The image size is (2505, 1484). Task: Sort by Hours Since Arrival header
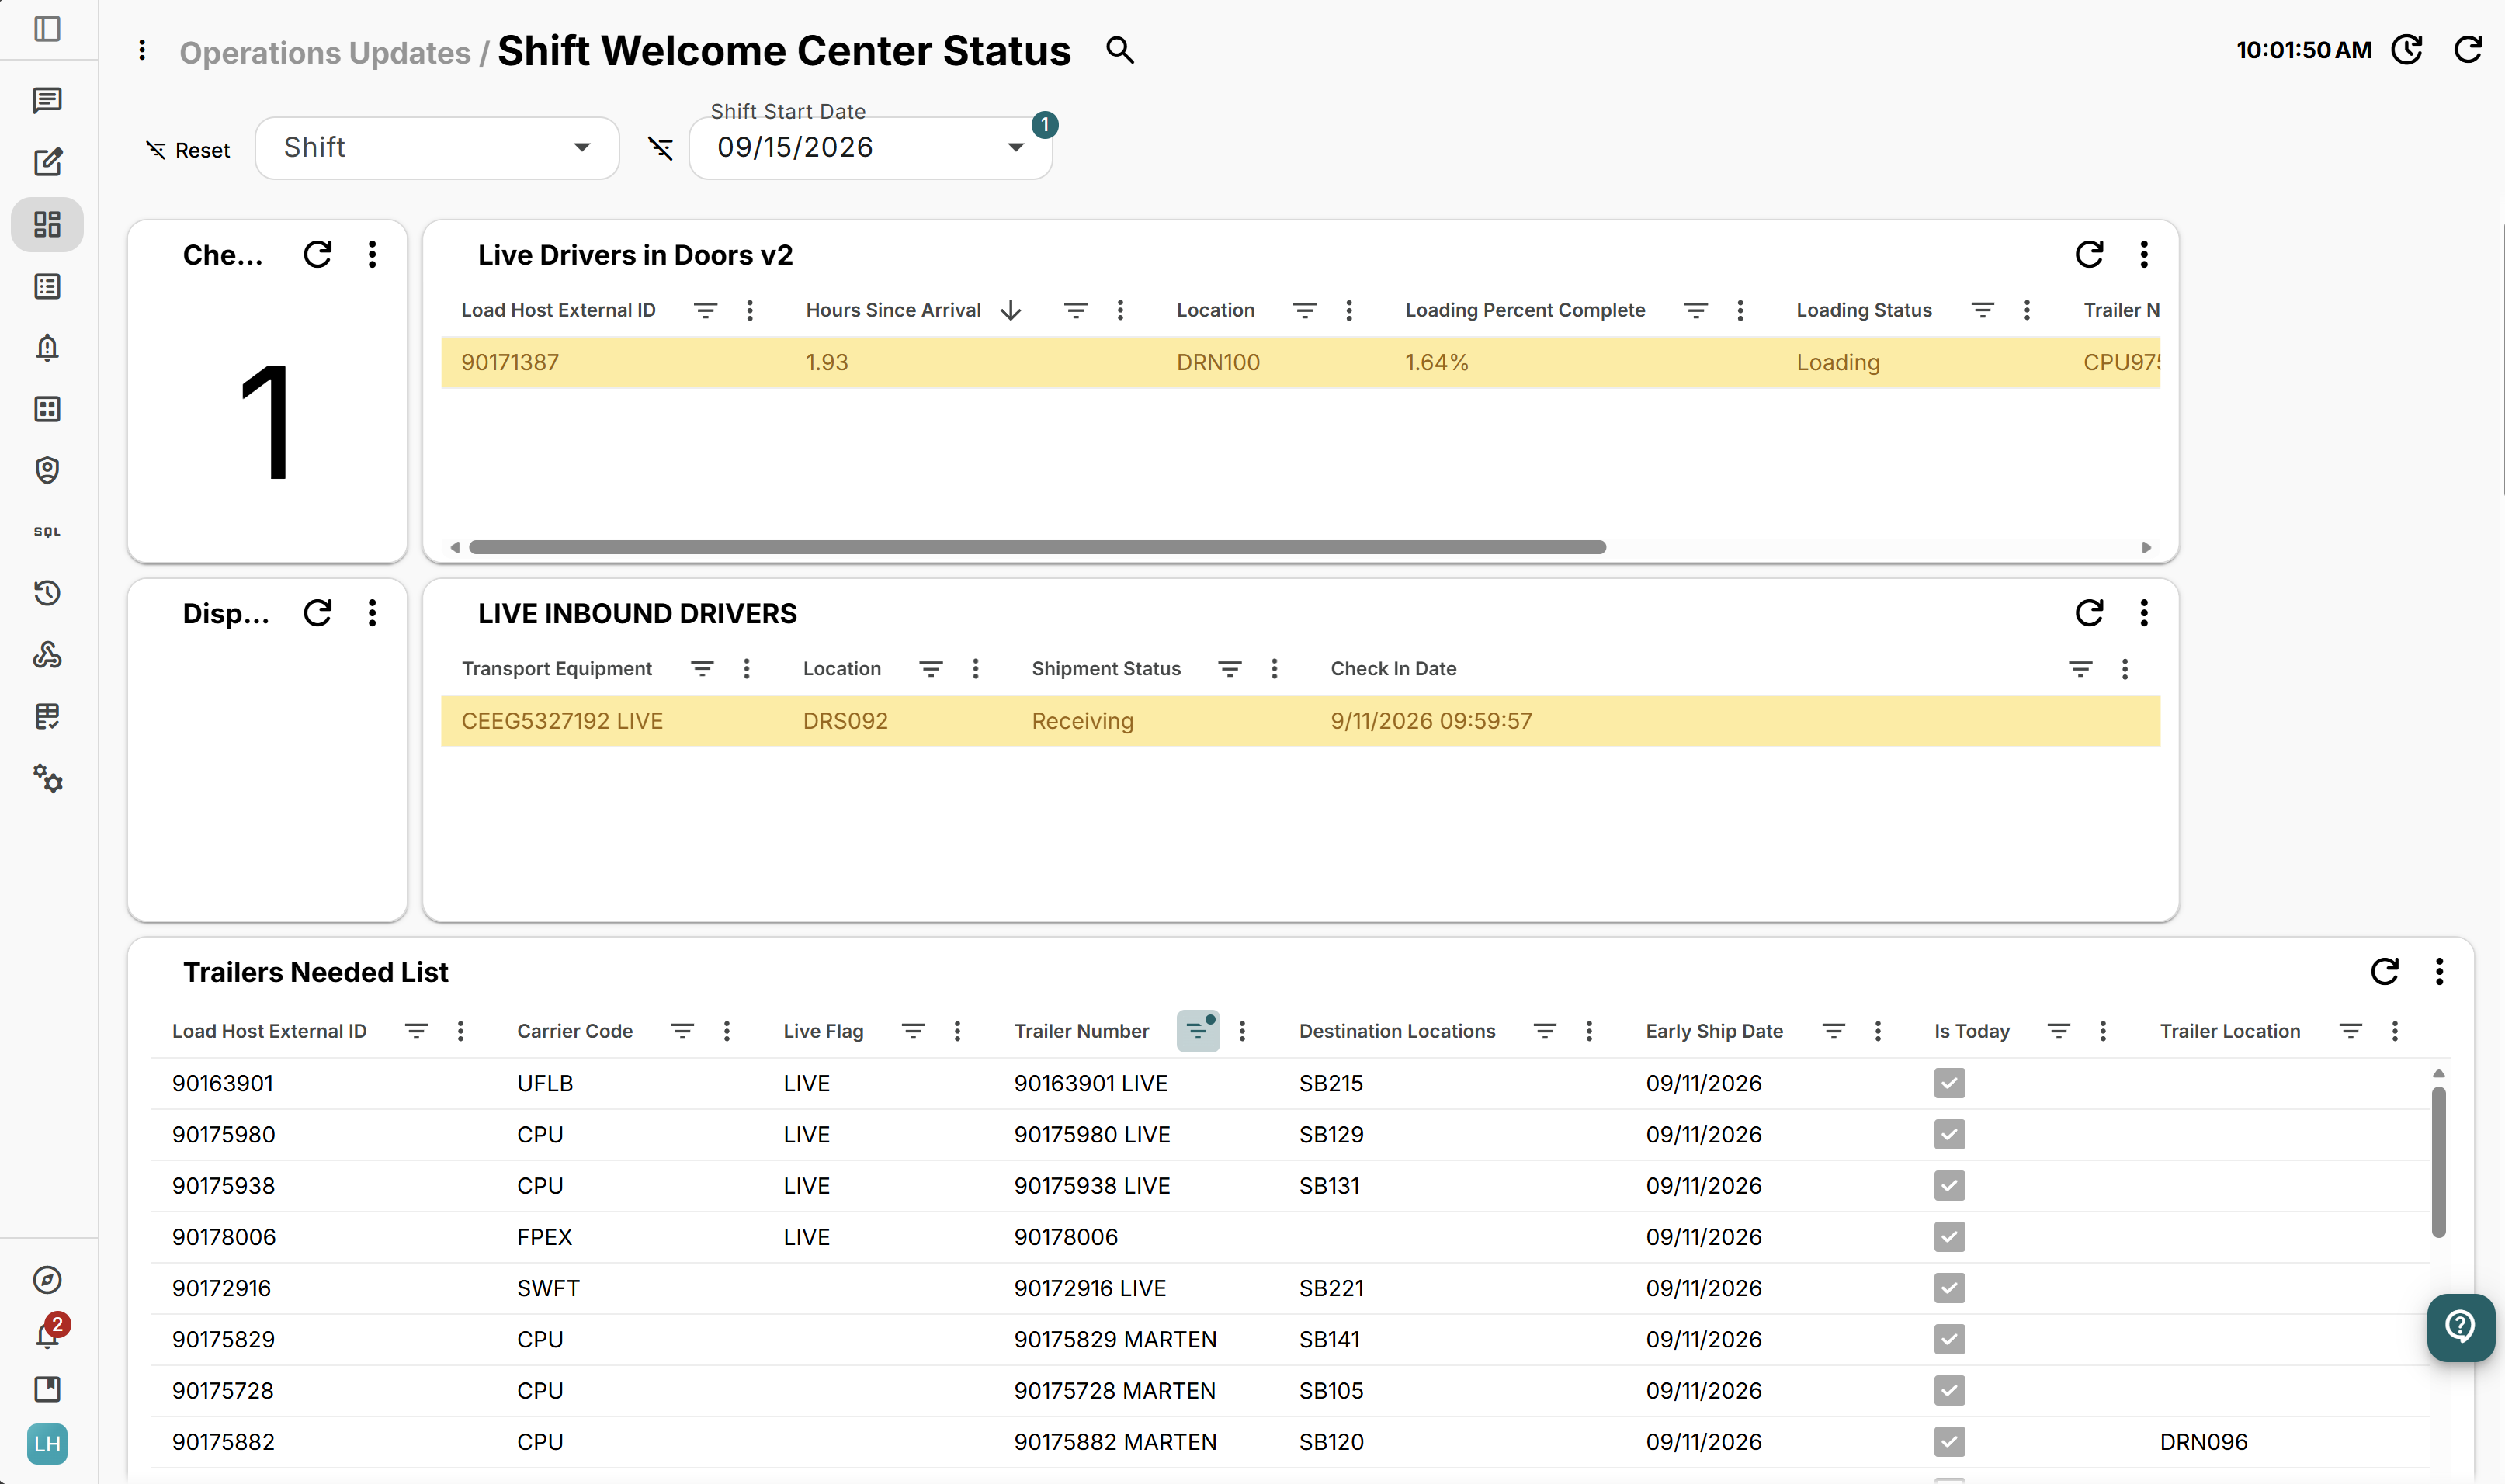(x=893, y=310)
